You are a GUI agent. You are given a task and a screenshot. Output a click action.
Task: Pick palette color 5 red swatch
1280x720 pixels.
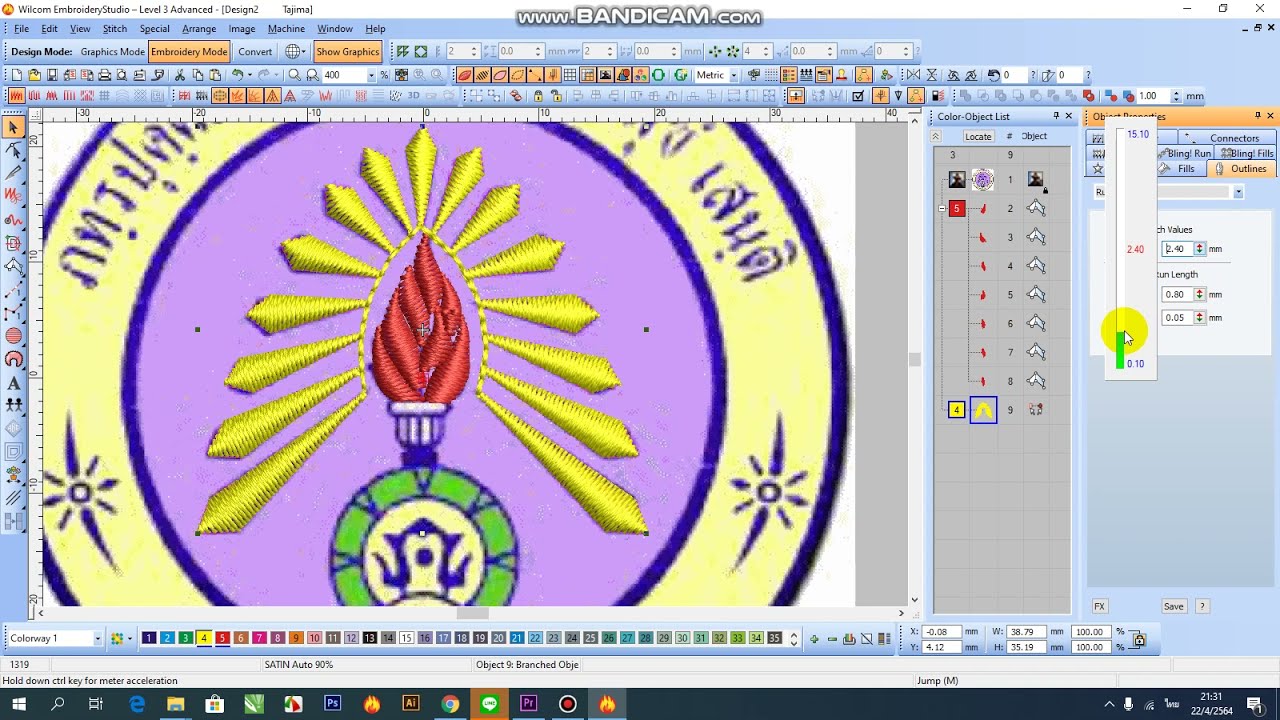[x=222, y=638]
